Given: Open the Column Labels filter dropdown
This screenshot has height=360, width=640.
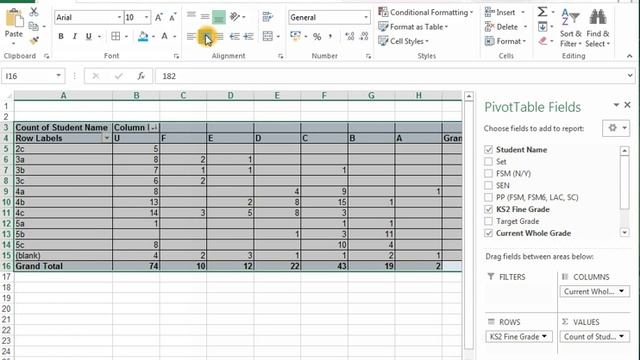Looking at the screenshot, I should tap(154, 128).
